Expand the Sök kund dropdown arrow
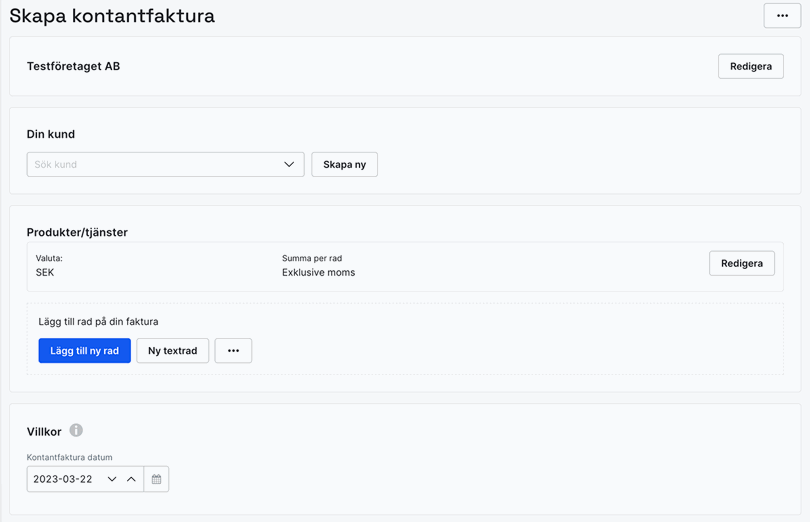The image size is (810, 522). click(289, 164)
